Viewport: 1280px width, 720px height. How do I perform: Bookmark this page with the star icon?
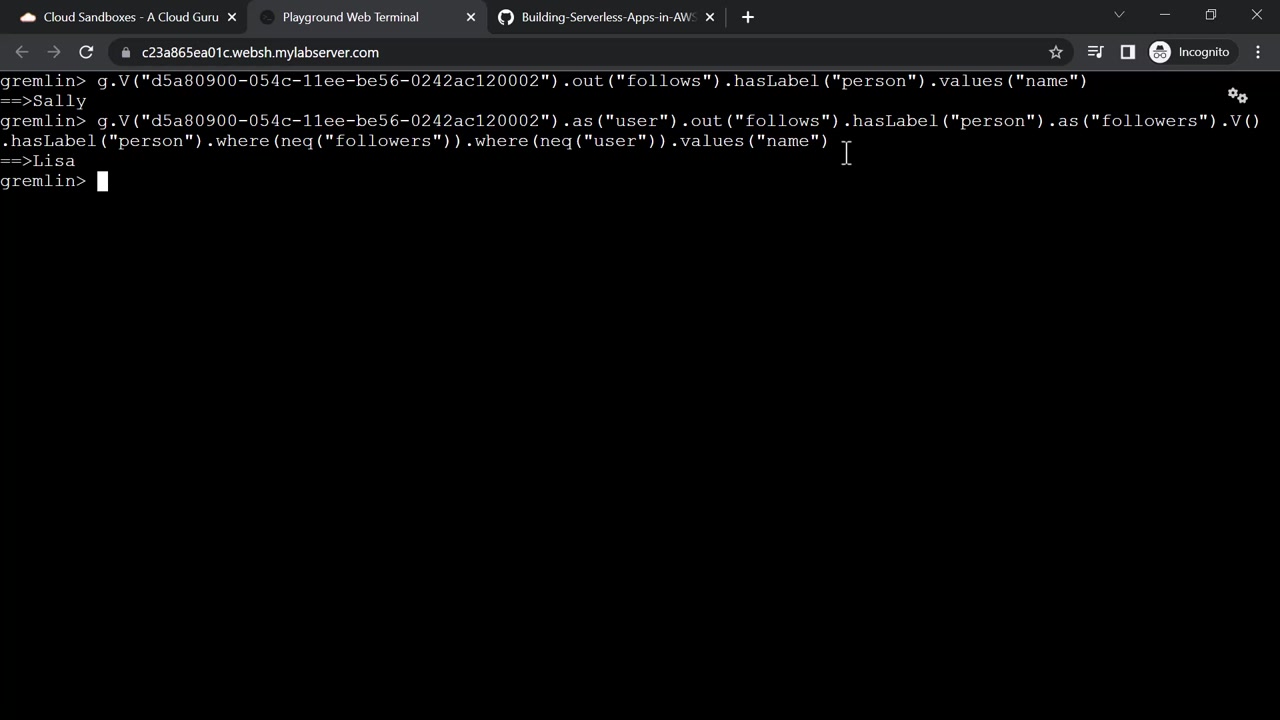pyautogui.click(x=1055, y=52)
